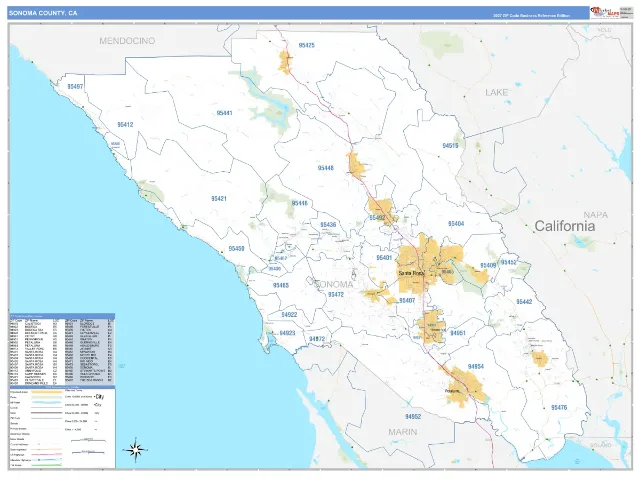Click the "SONOMA COUNTY, CA" map title
Image resolution: width=640 pixels, height=480 pixels.
[43, 13]
